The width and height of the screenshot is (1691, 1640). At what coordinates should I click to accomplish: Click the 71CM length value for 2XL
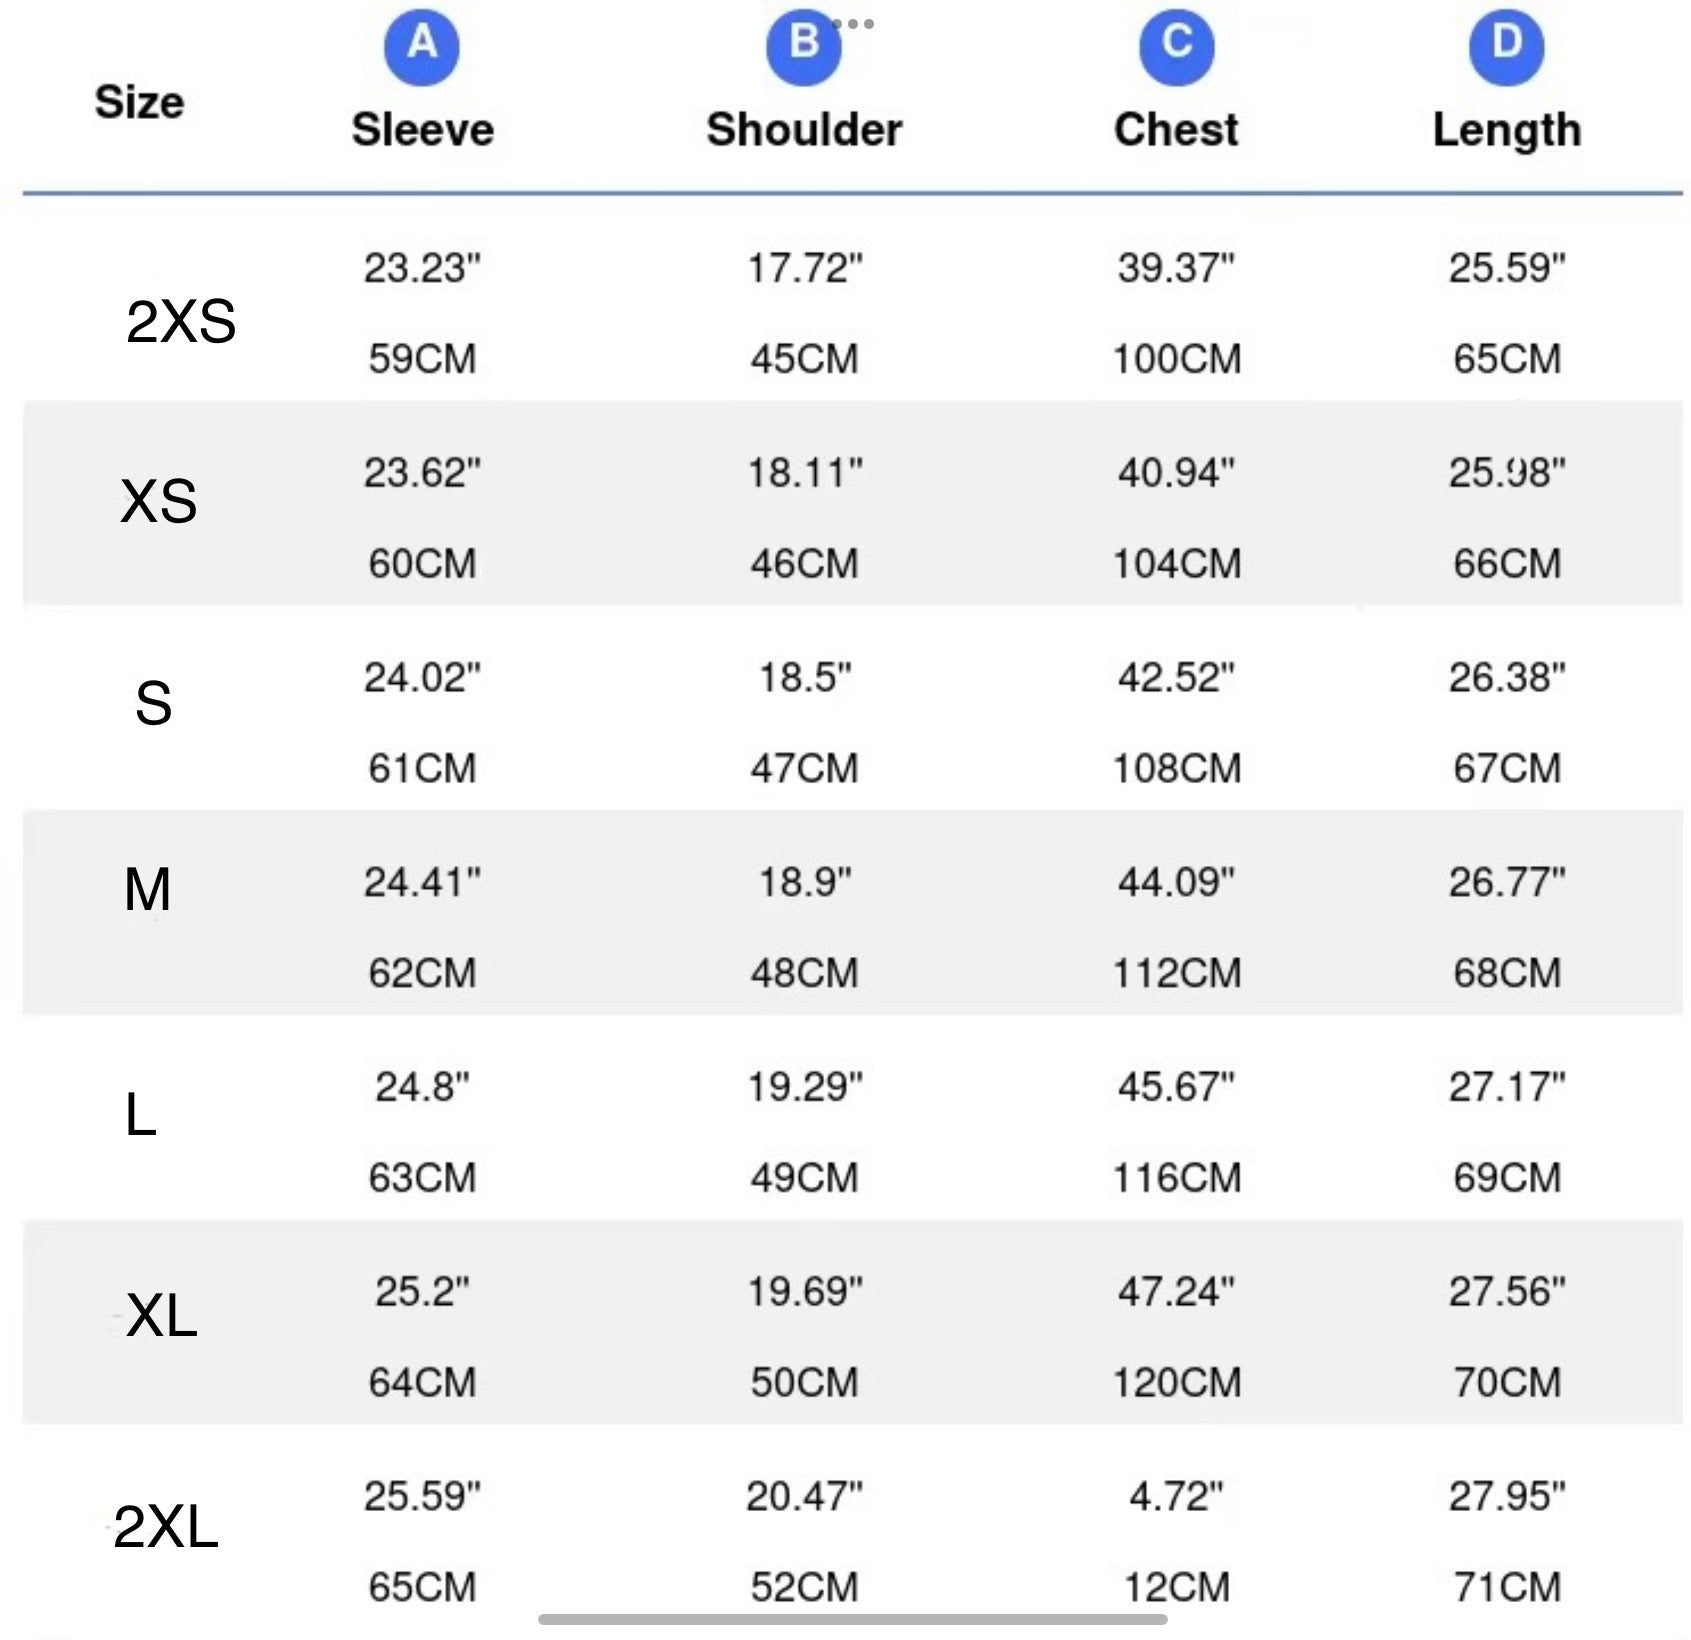point(1507,1587)
